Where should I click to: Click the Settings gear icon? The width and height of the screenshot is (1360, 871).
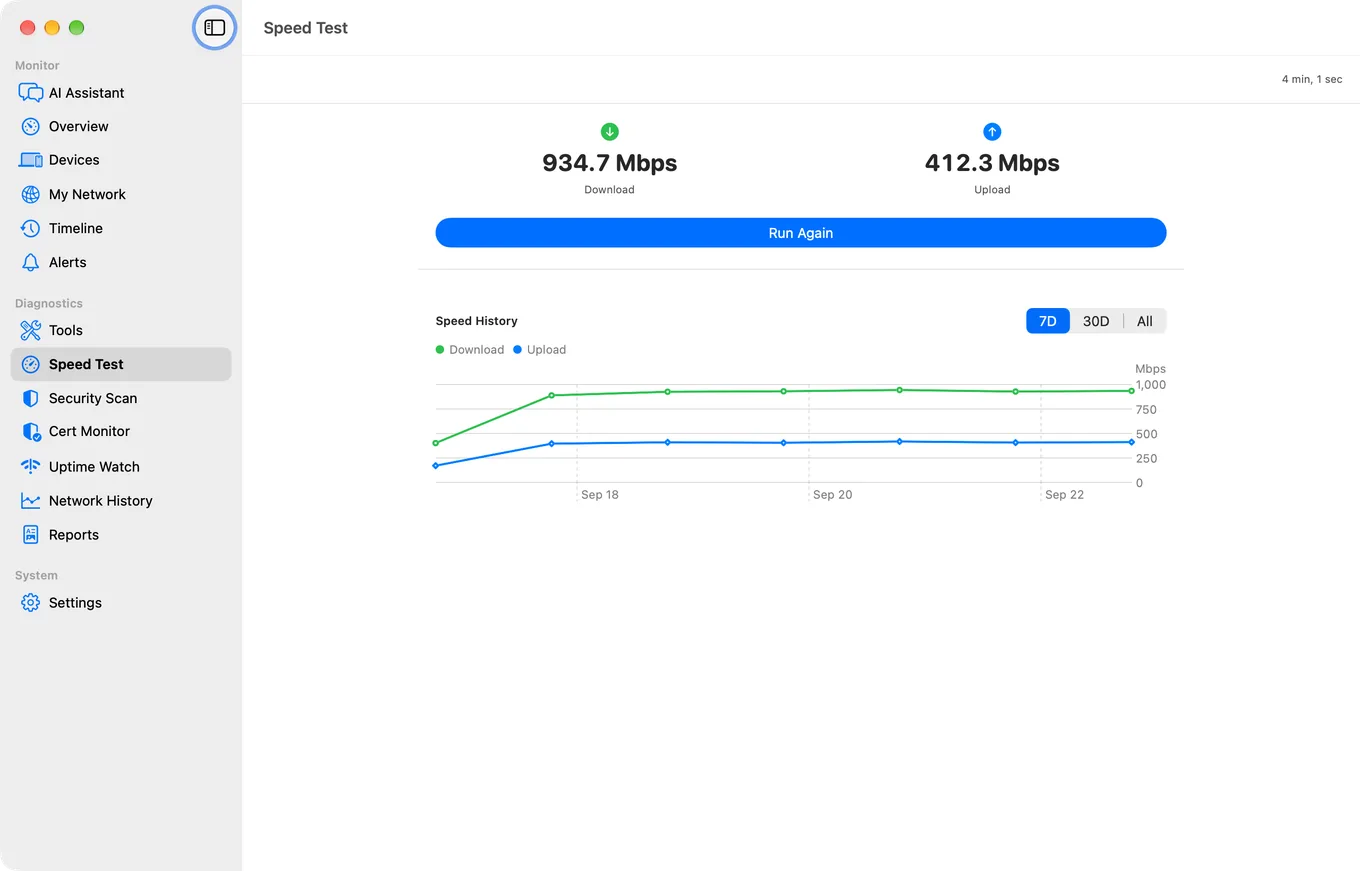click(30, 603)
